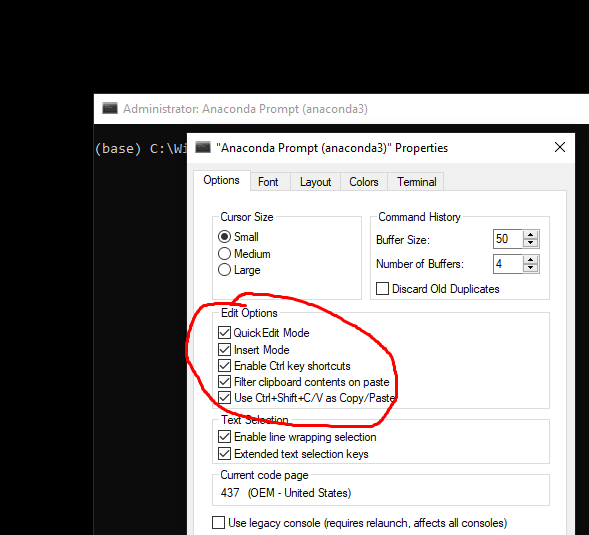589x535 pixels.
Task: Increase Buffer Size with up arrow
Action: coord(531,234)
